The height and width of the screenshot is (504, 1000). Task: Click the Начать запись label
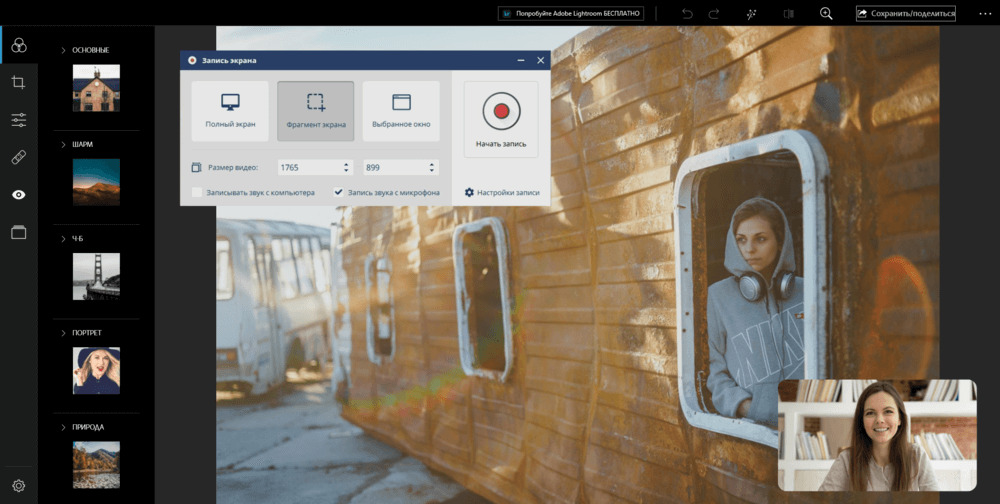tap(501, 144)
